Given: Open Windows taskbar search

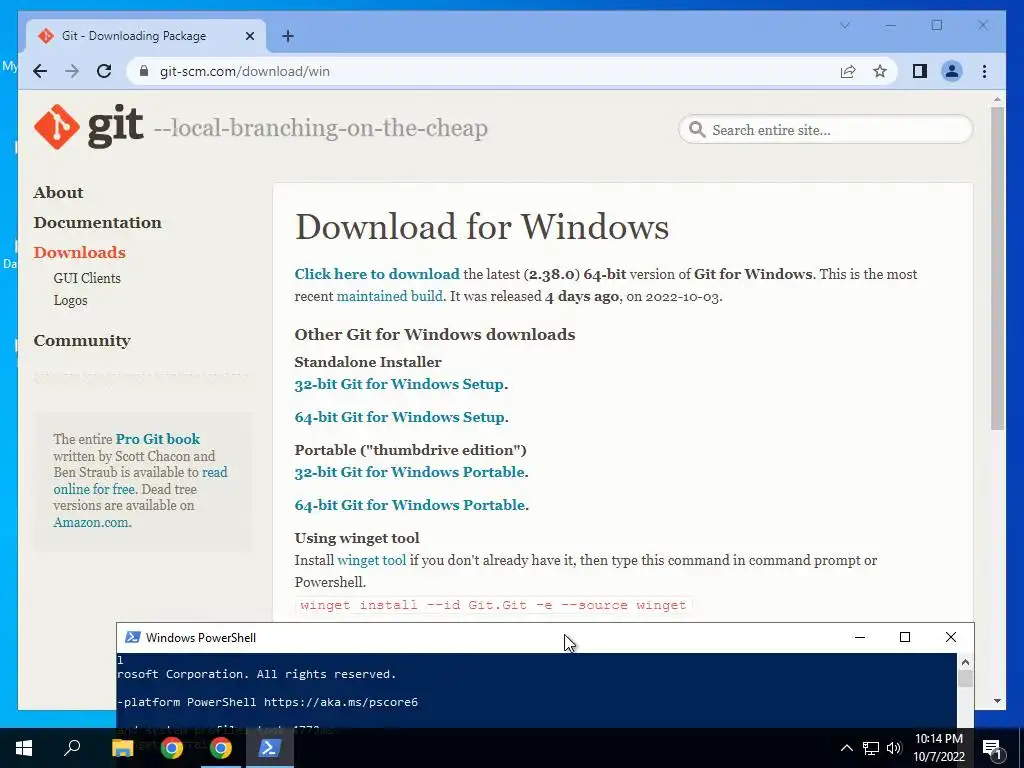Looking at the screenshot, I should tap(72, 748).
